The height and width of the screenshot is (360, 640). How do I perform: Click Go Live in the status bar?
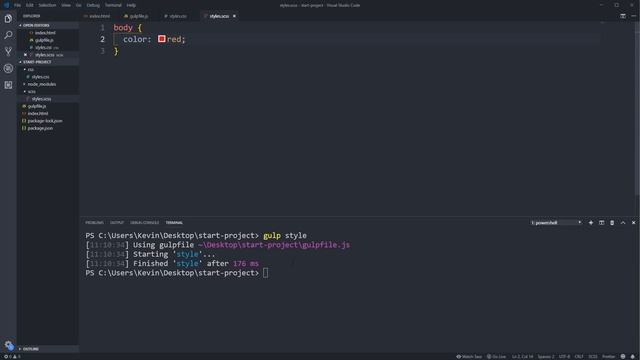coord(496,357)
